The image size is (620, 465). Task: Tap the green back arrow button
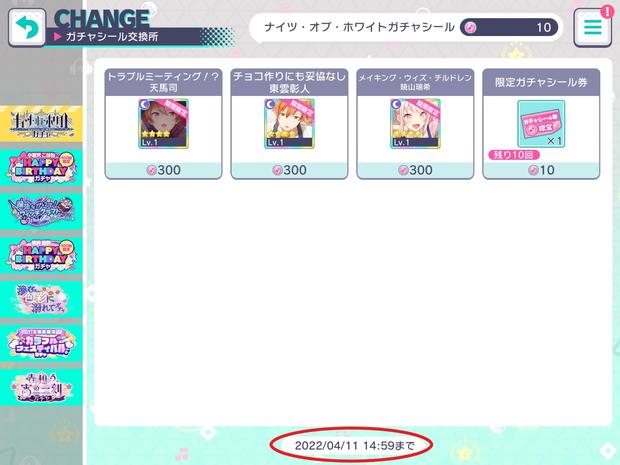pyautogui.click(x=27, y=27)
